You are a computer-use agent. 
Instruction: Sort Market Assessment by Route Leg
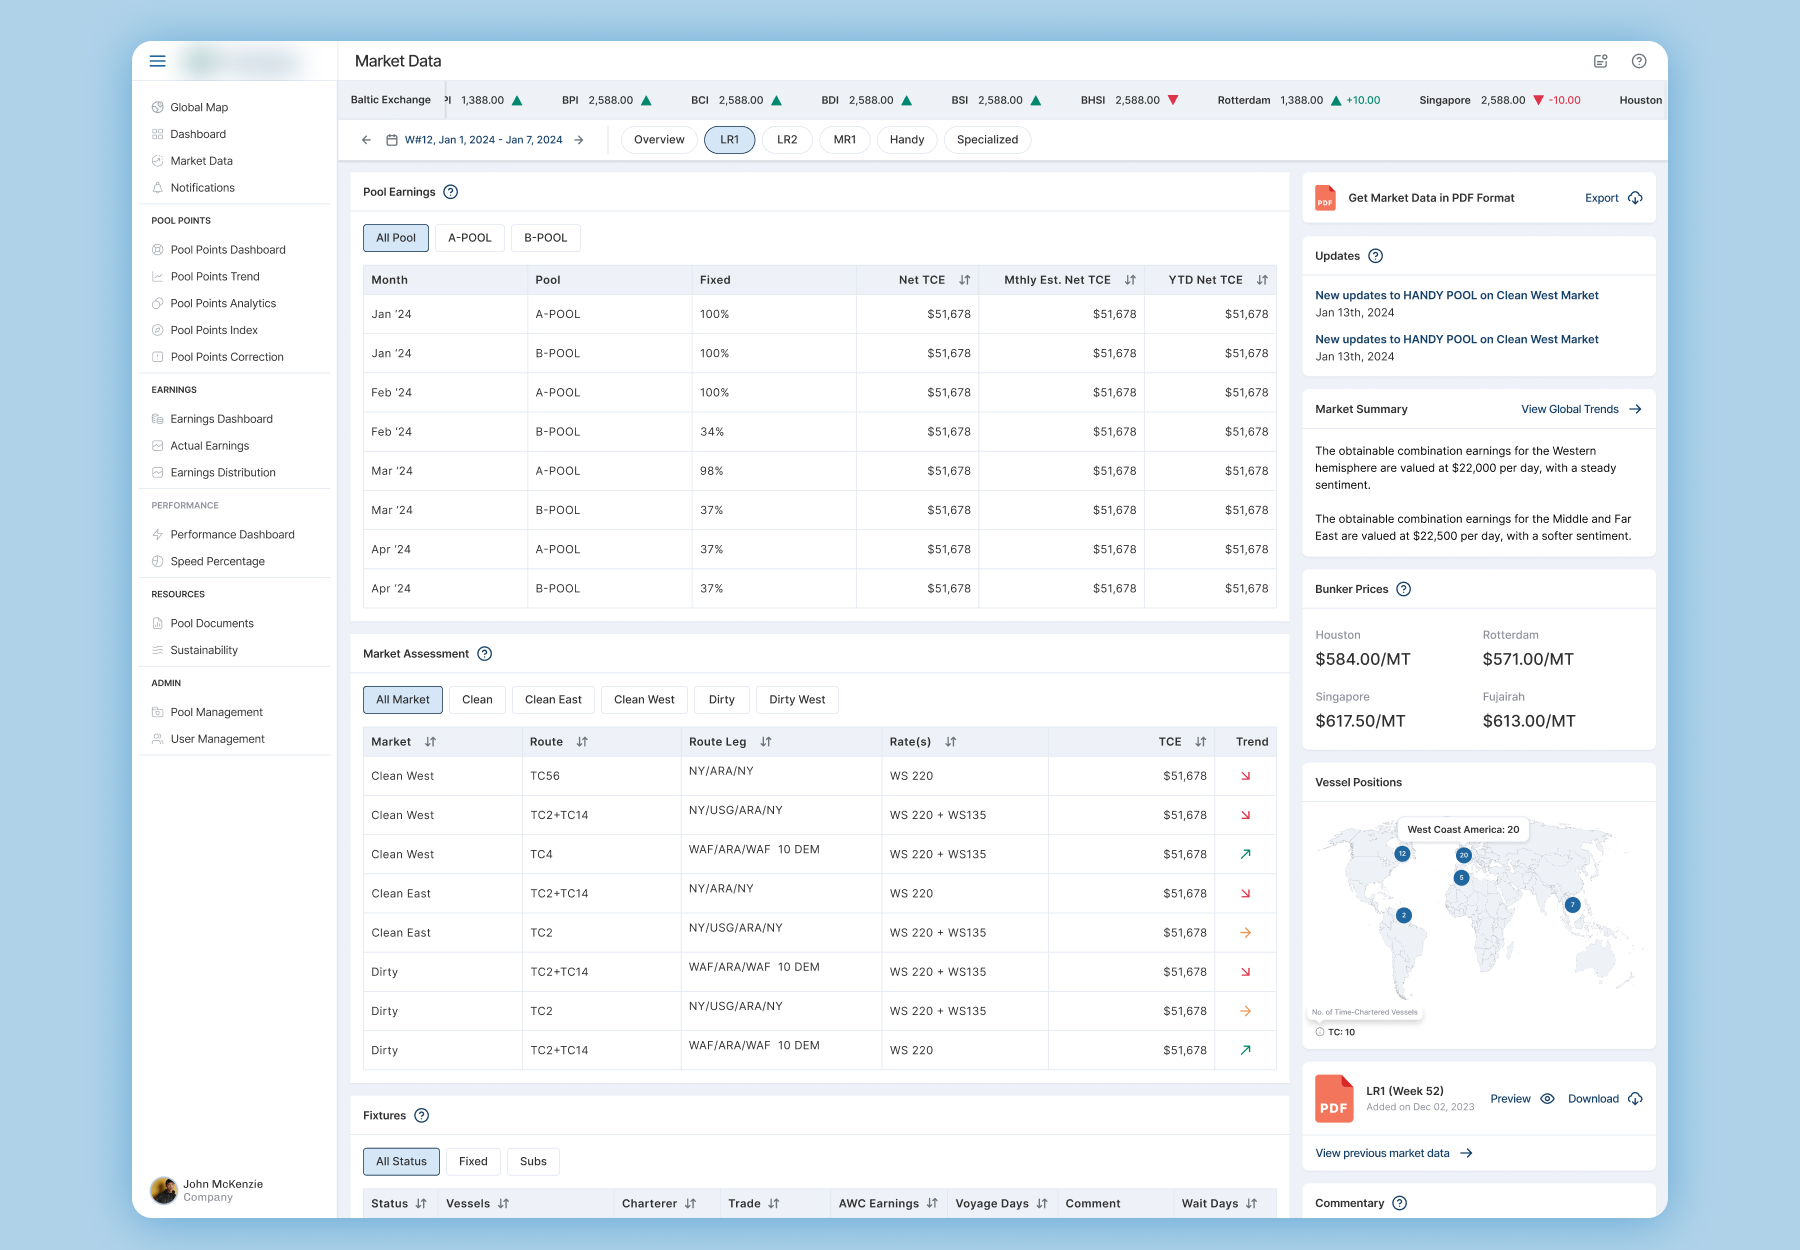pos(766,742)
